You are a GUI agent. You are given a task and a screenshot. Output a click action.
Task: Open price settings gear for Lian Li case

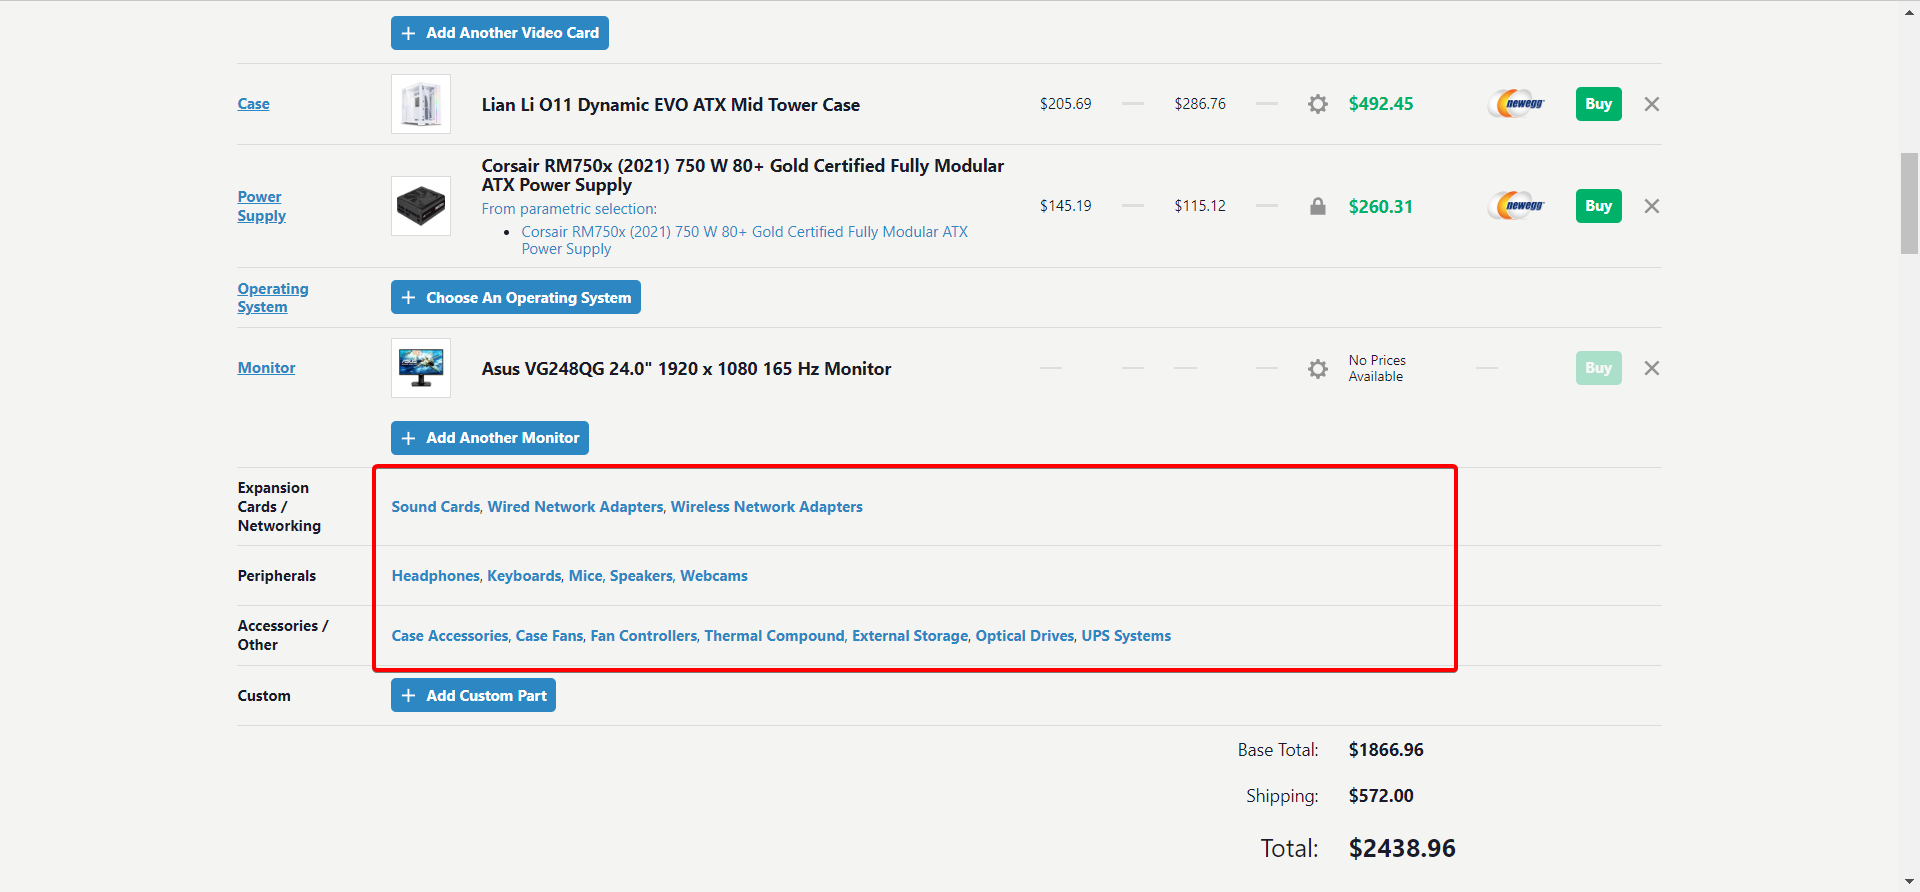[x=1318, y=104]
